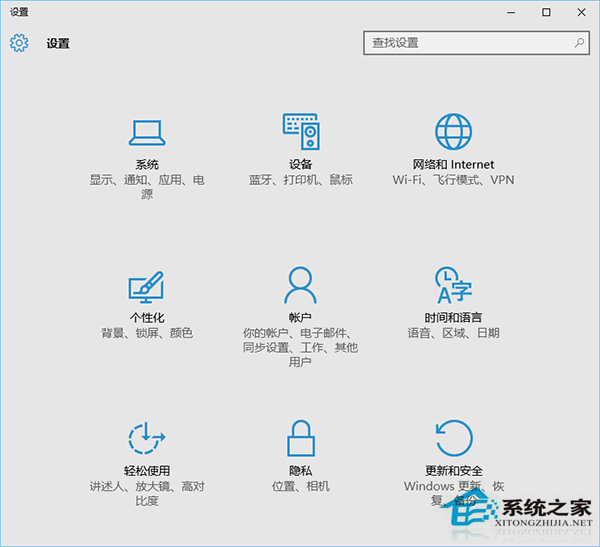The height and width of the screenshot is (547, 600).
Task: Click the 轻松使用 dashed clock icon
Action: (x=146, y=439)
